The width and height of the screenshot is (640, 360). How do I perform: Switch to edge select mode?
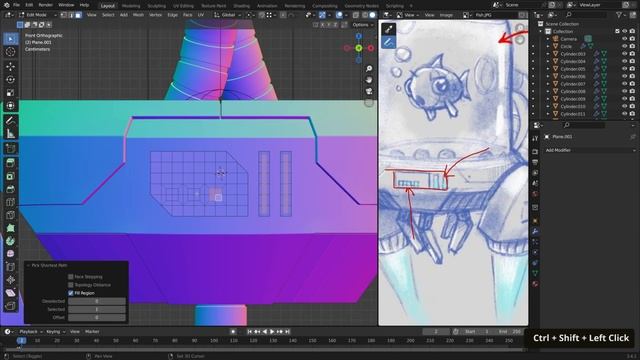(71, 15)
